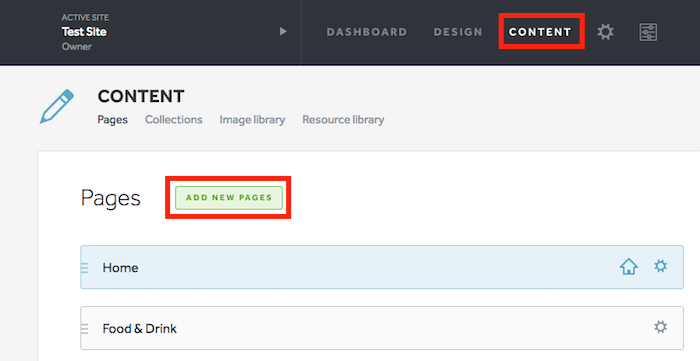
Task: Click the home icon on Home row
Action: tap(629, 267)
